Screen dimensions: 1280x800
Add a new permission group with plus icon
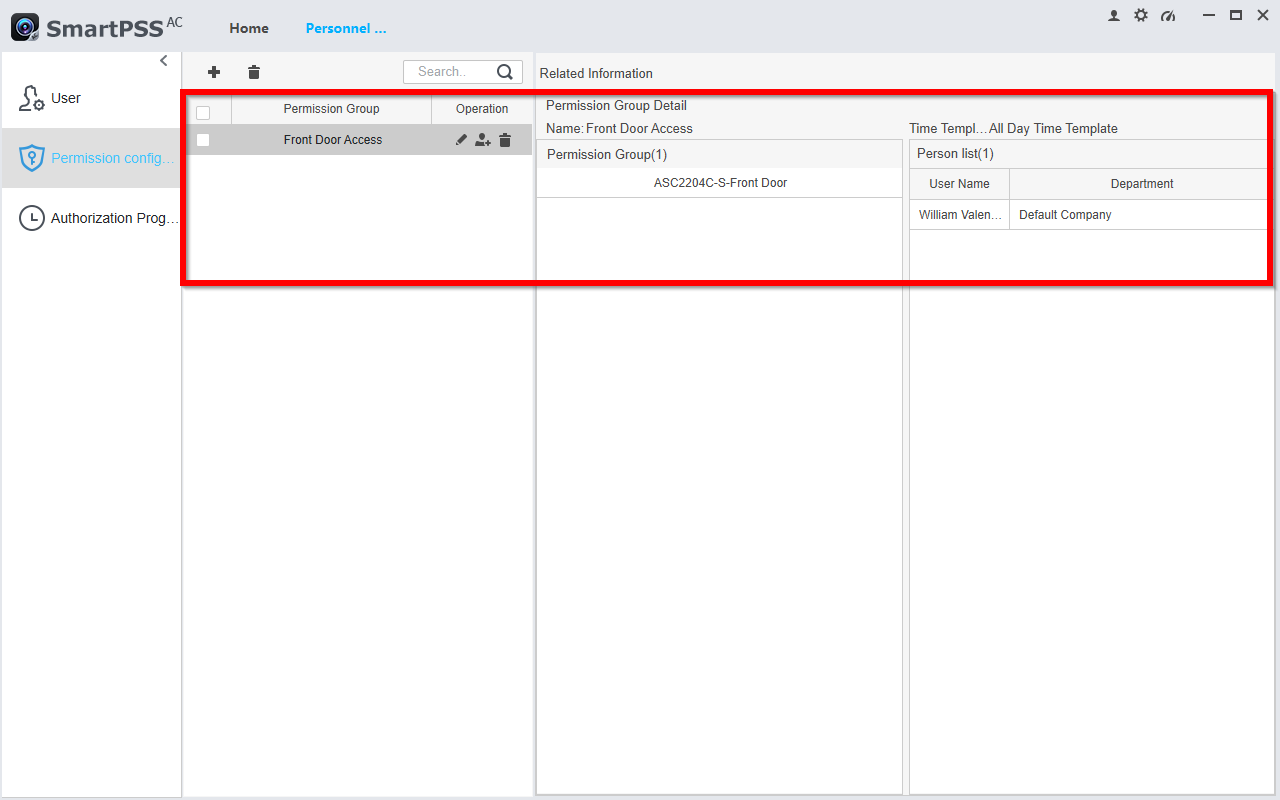pos(214,72)
